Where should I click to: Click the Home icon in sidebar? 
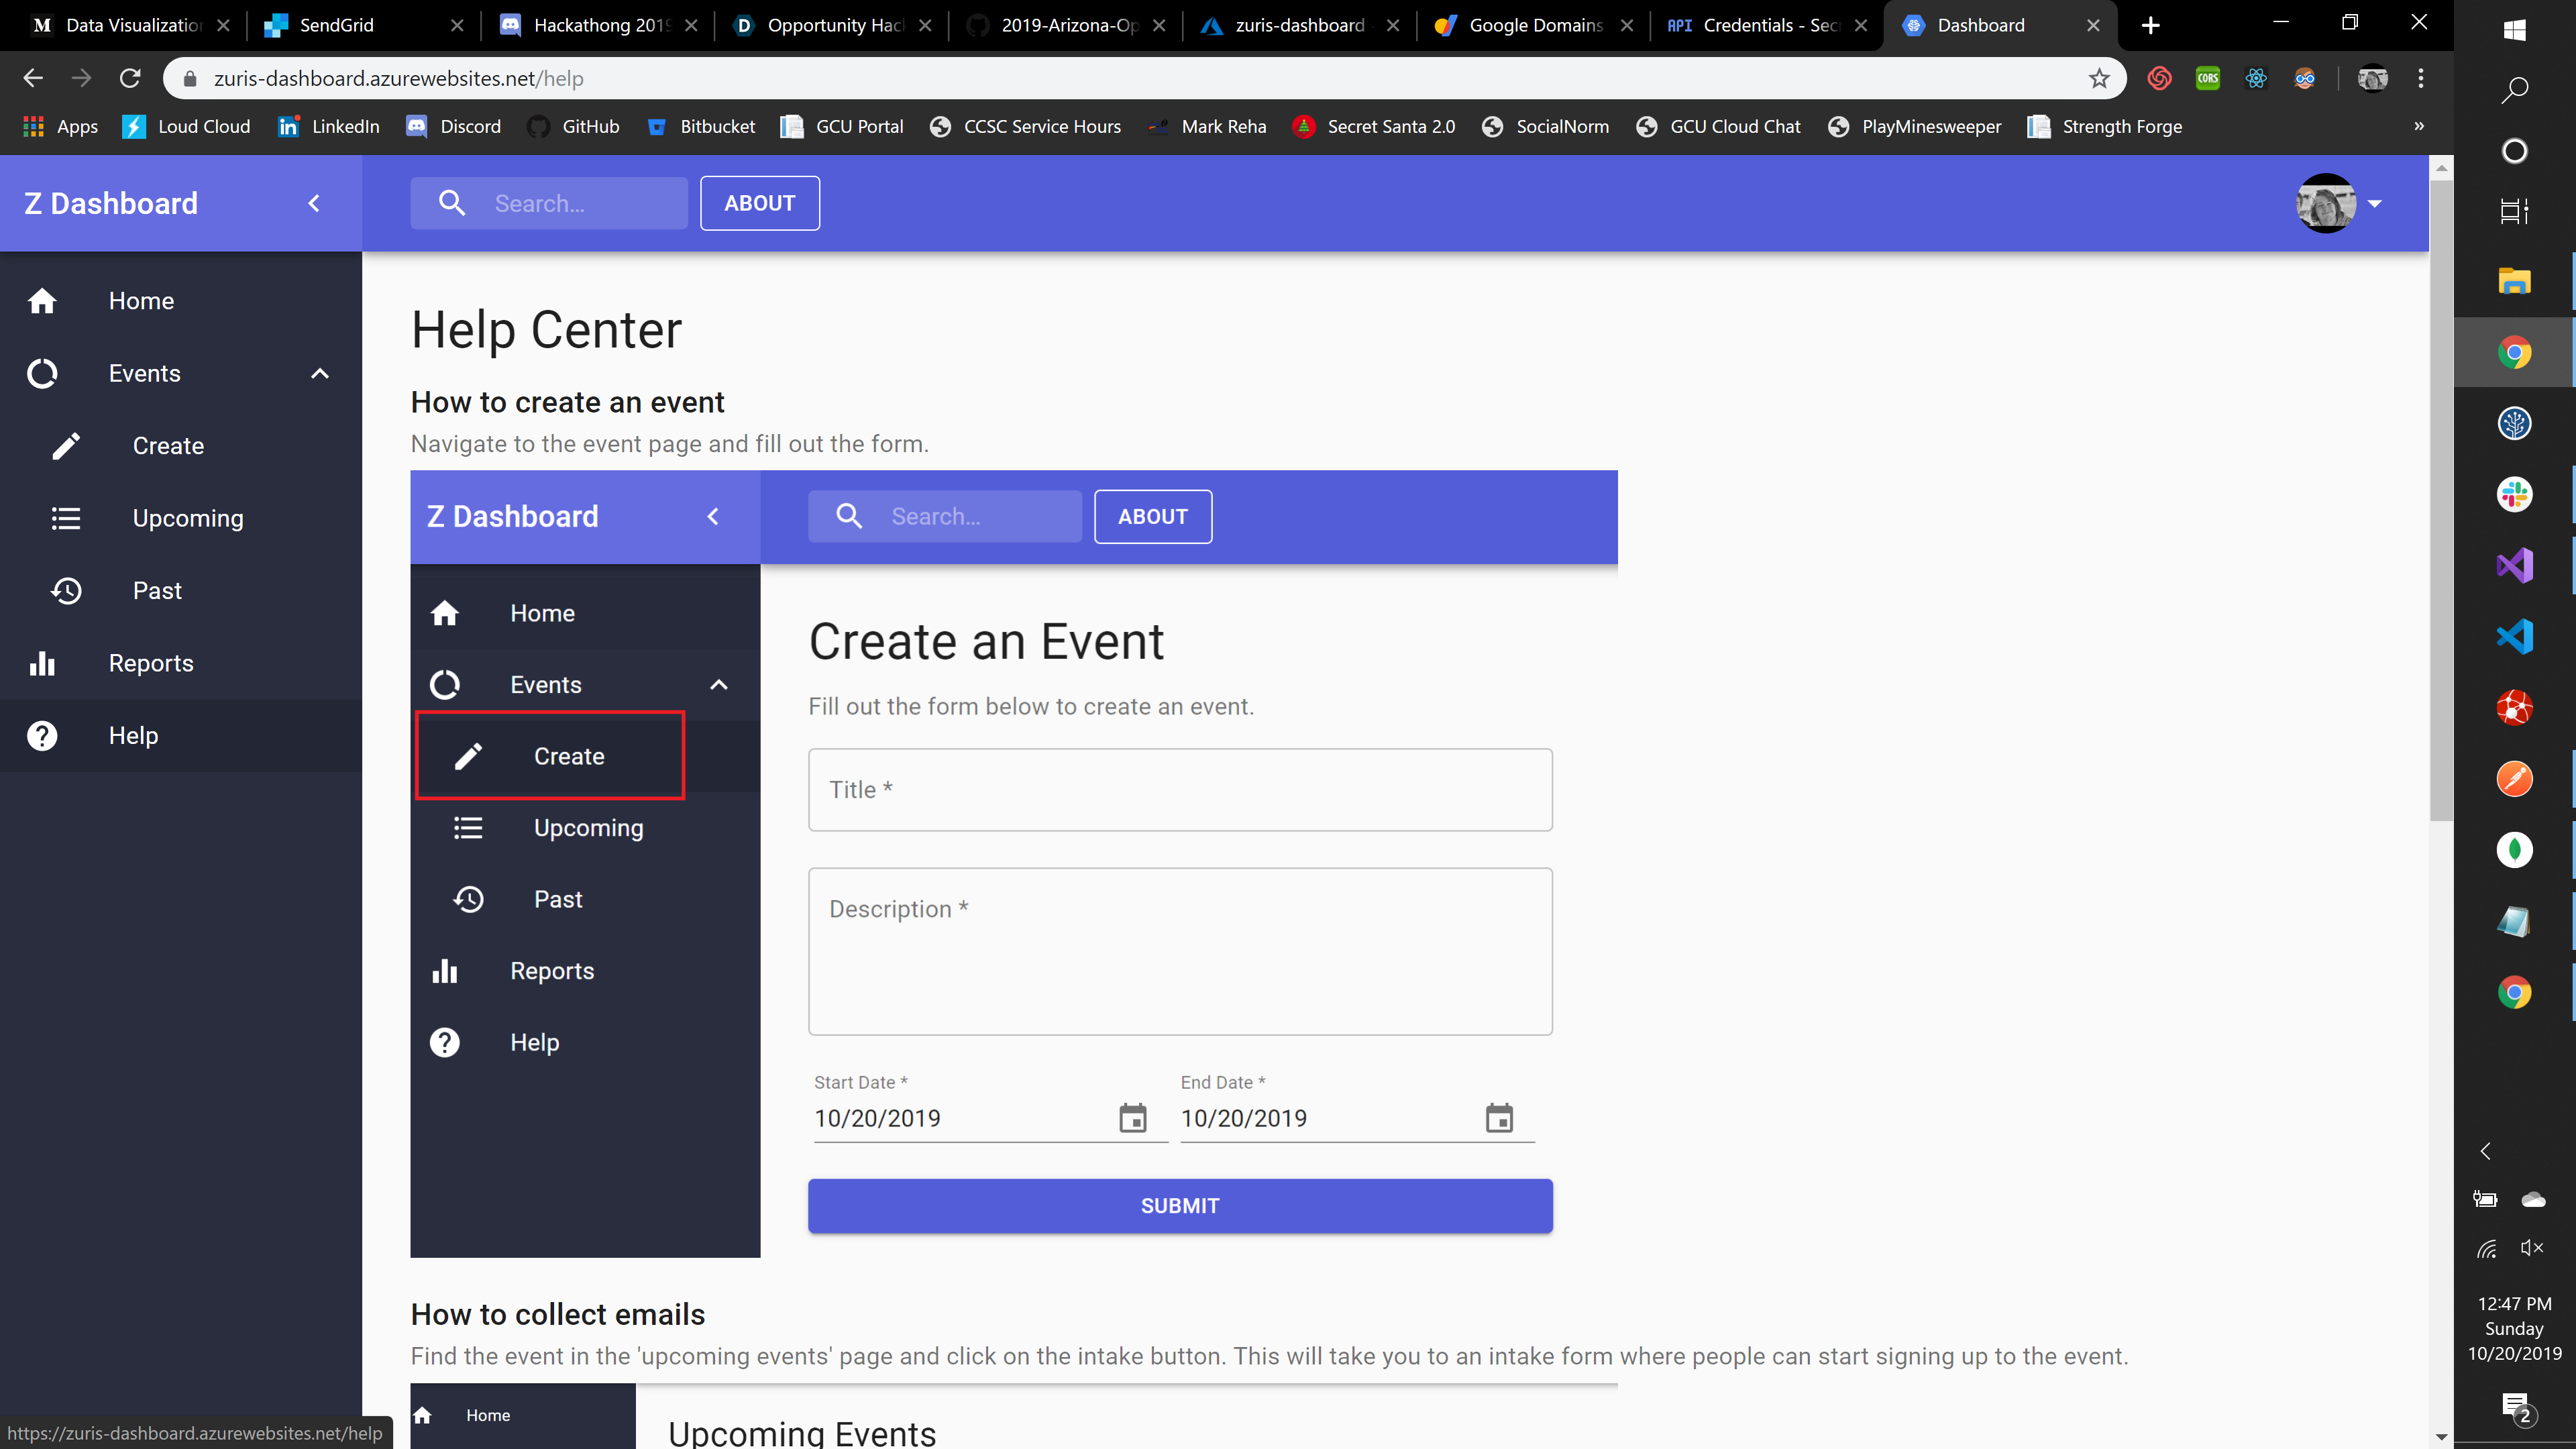tap(42, 301)
